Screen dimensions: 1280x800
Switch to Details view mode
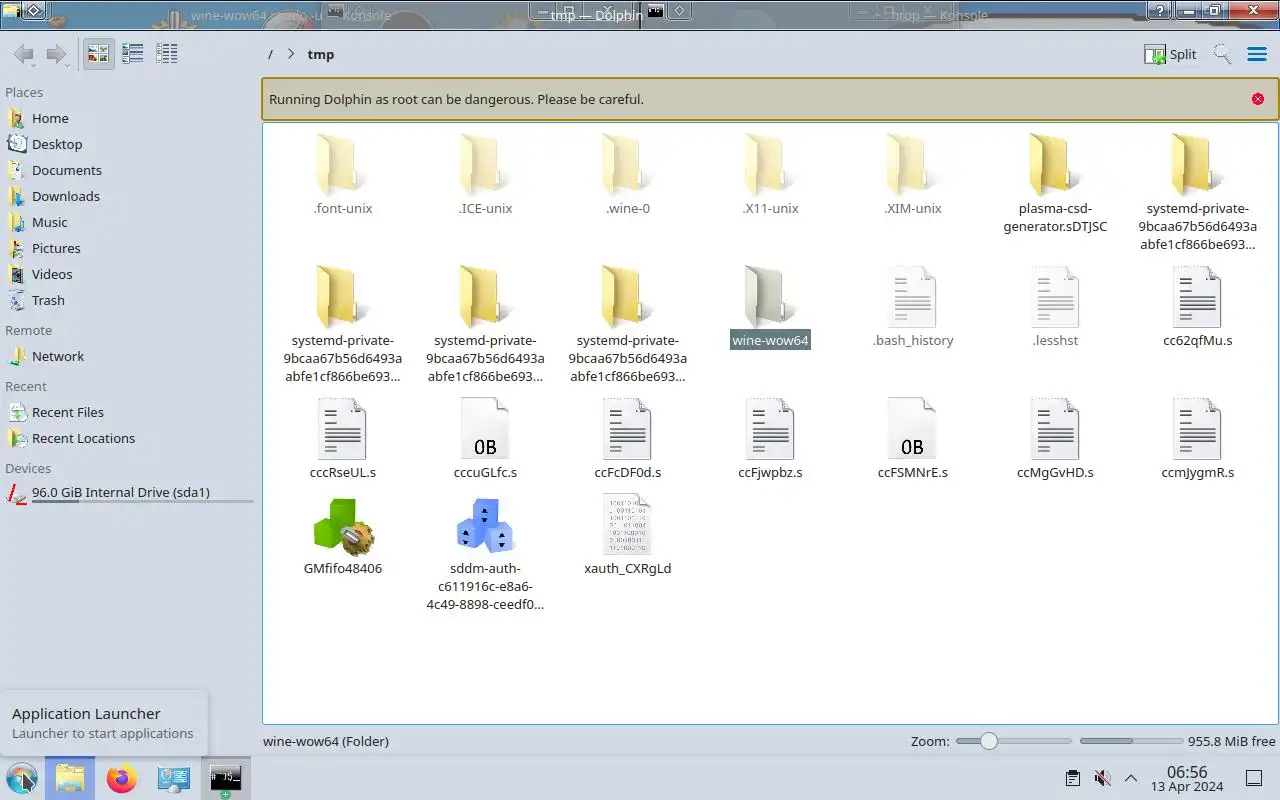pos(166,54)
